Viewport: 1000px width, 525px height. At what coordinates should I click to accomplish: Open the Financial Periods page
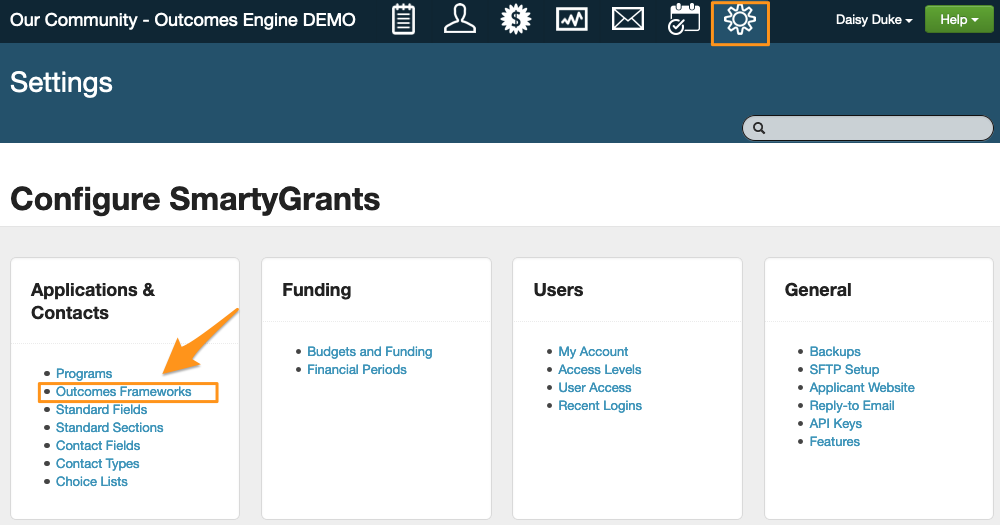click(x=357, y=370)
